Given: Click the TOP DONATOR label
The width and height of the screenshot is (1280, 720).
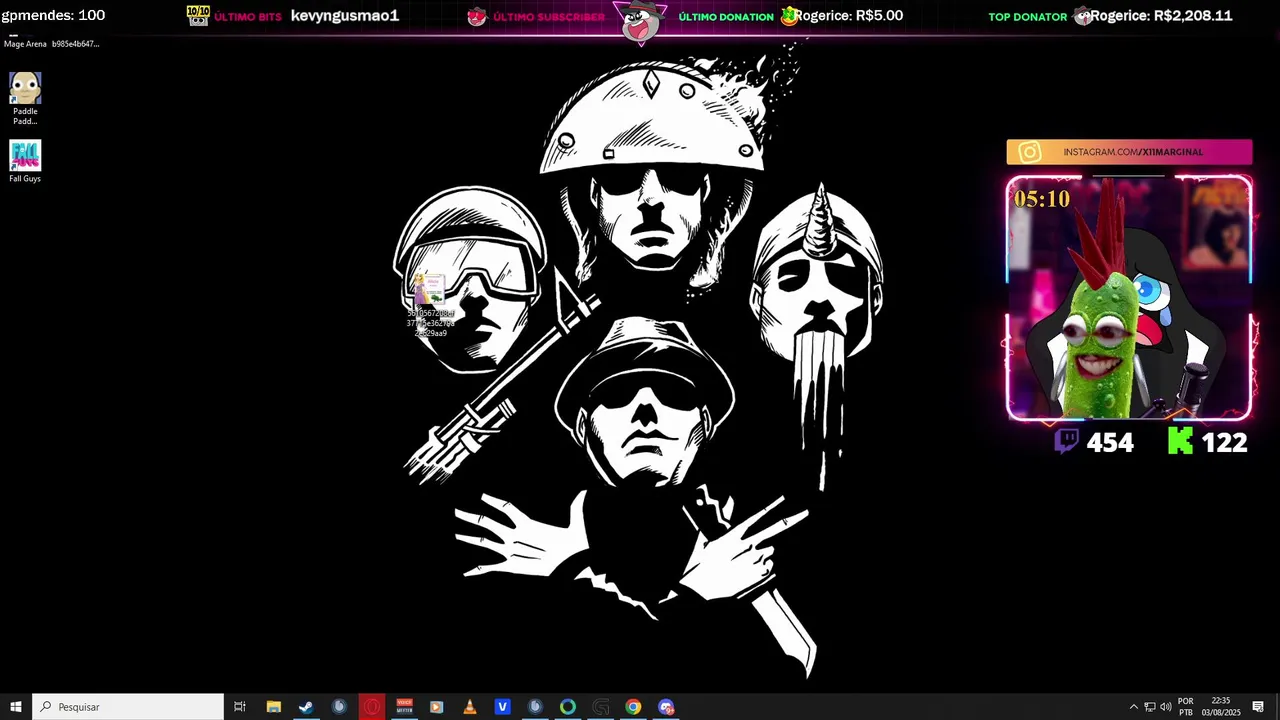Looking at the screenshot, I should pos(1028,17).
